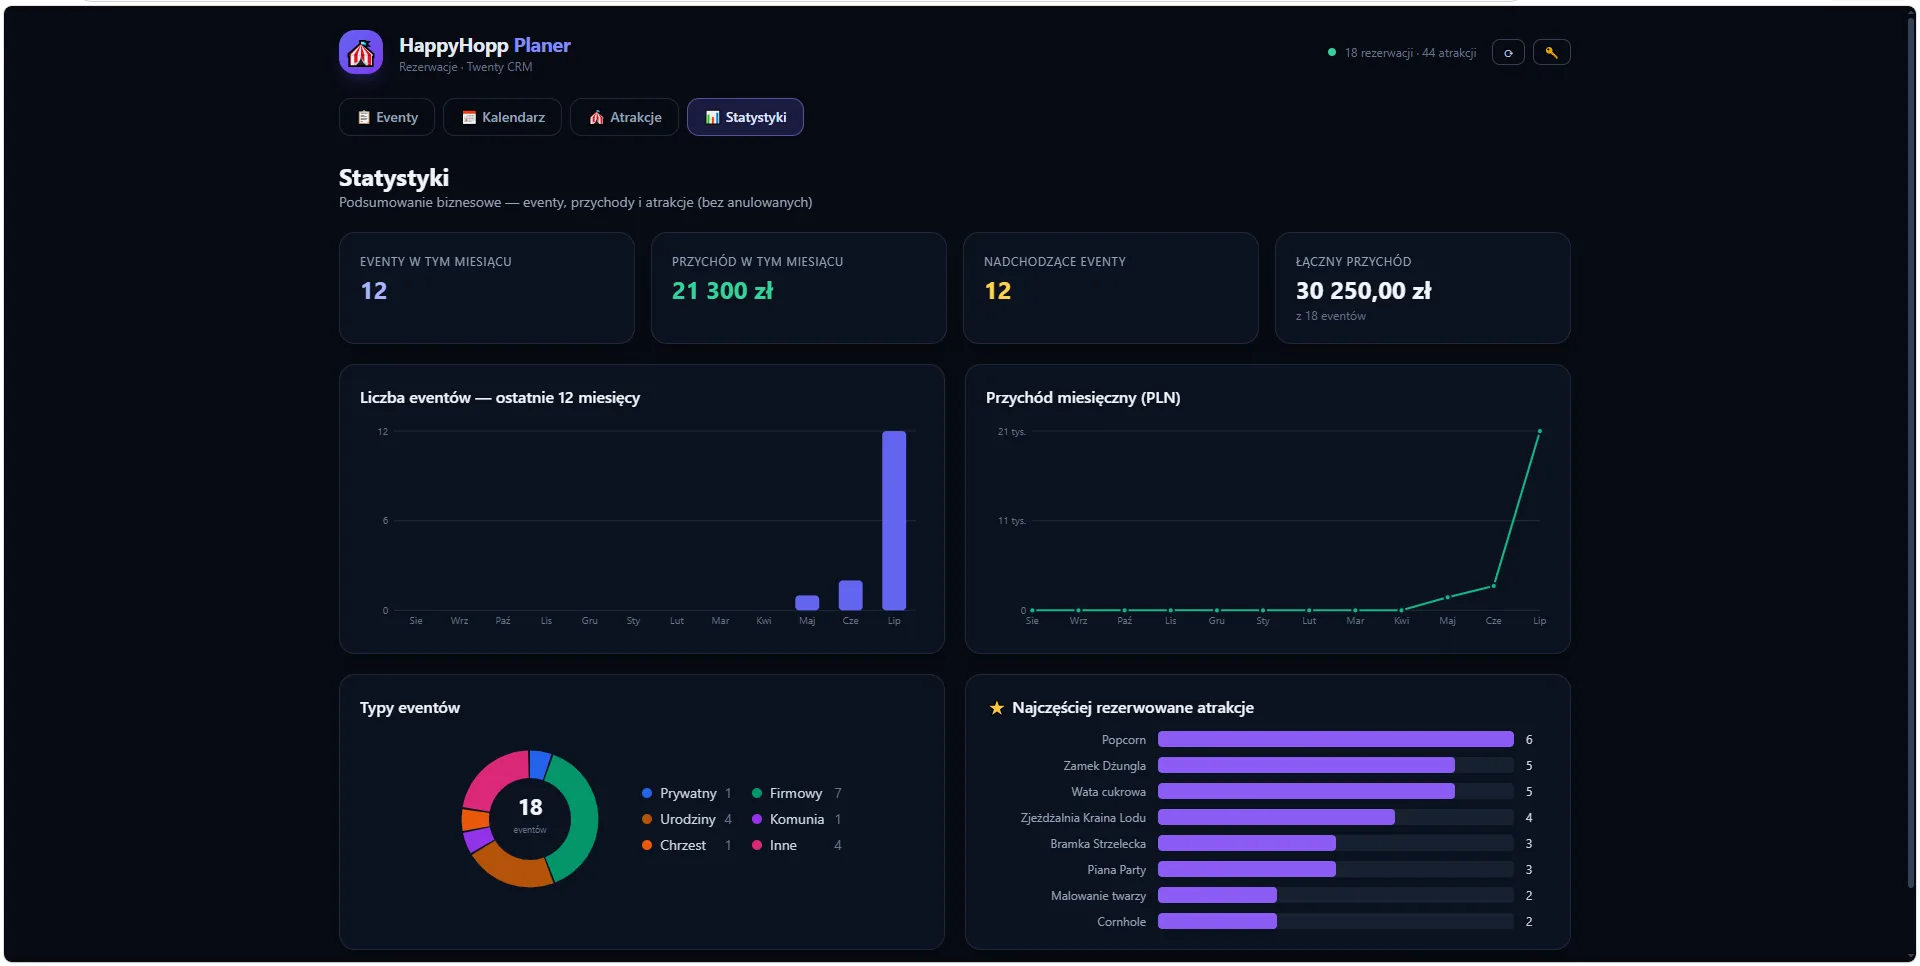Select the 'Nadchodzące eventy' card
This screenshot has height=966, width=1920.
coord(1111,288)
